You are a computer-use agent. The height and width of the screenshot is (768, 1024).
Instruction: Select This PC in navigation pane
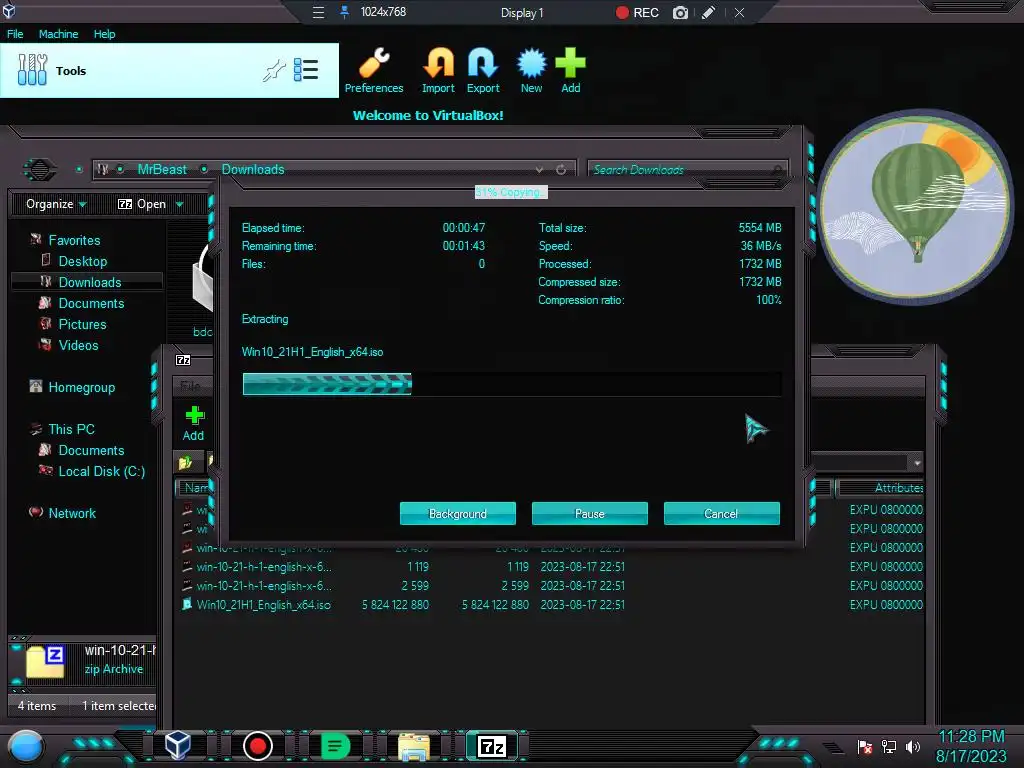[x=71, y=429]
